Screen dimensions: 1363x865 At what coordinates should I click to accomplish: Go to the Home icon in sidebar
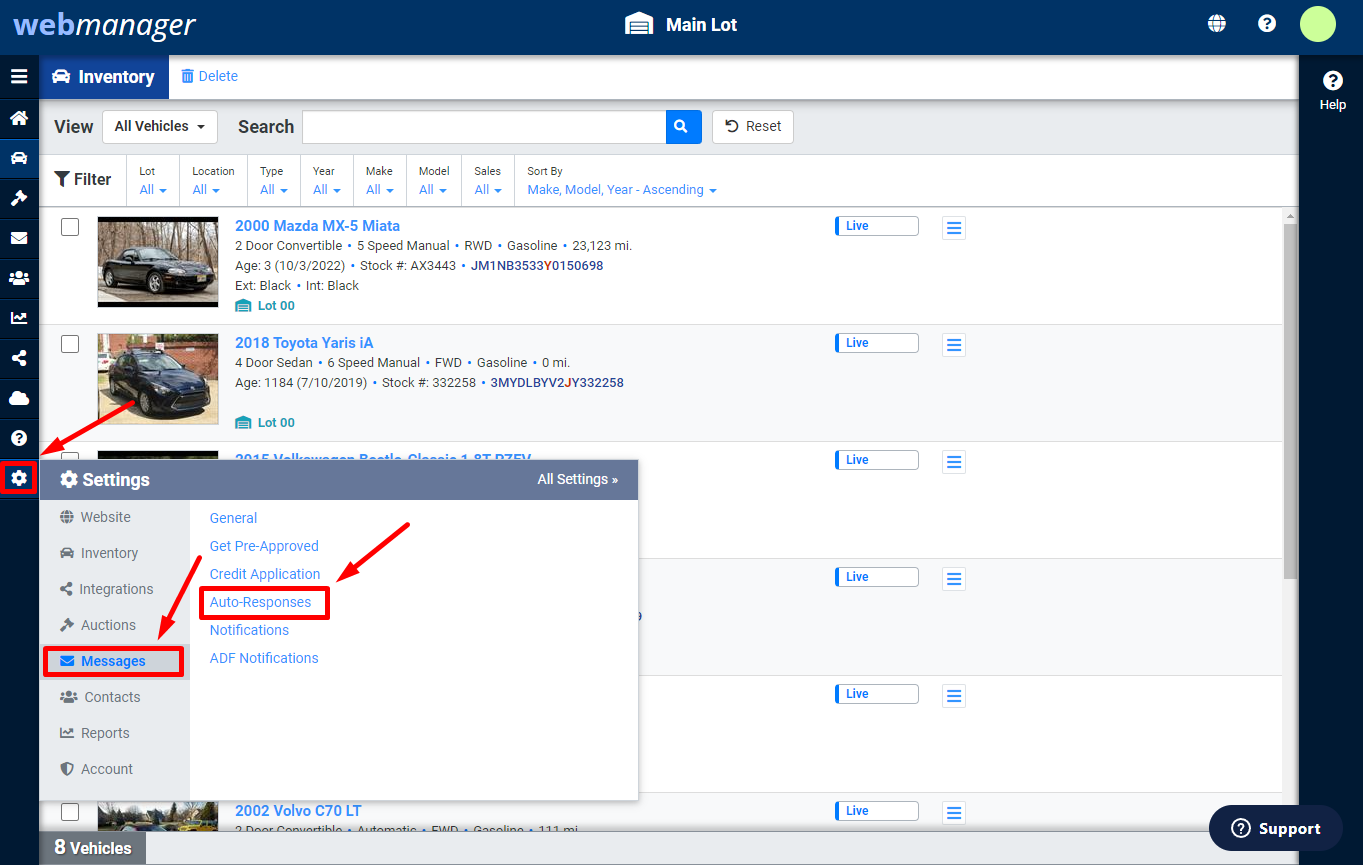(19, 118)
